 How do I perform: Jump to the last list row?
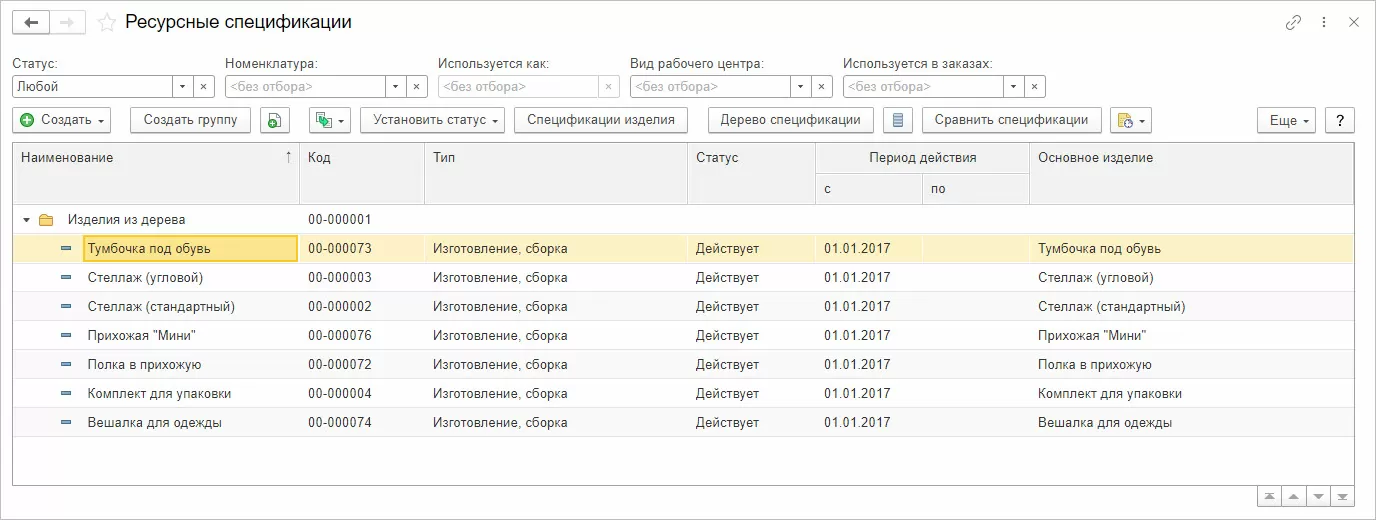(1343, 496)
